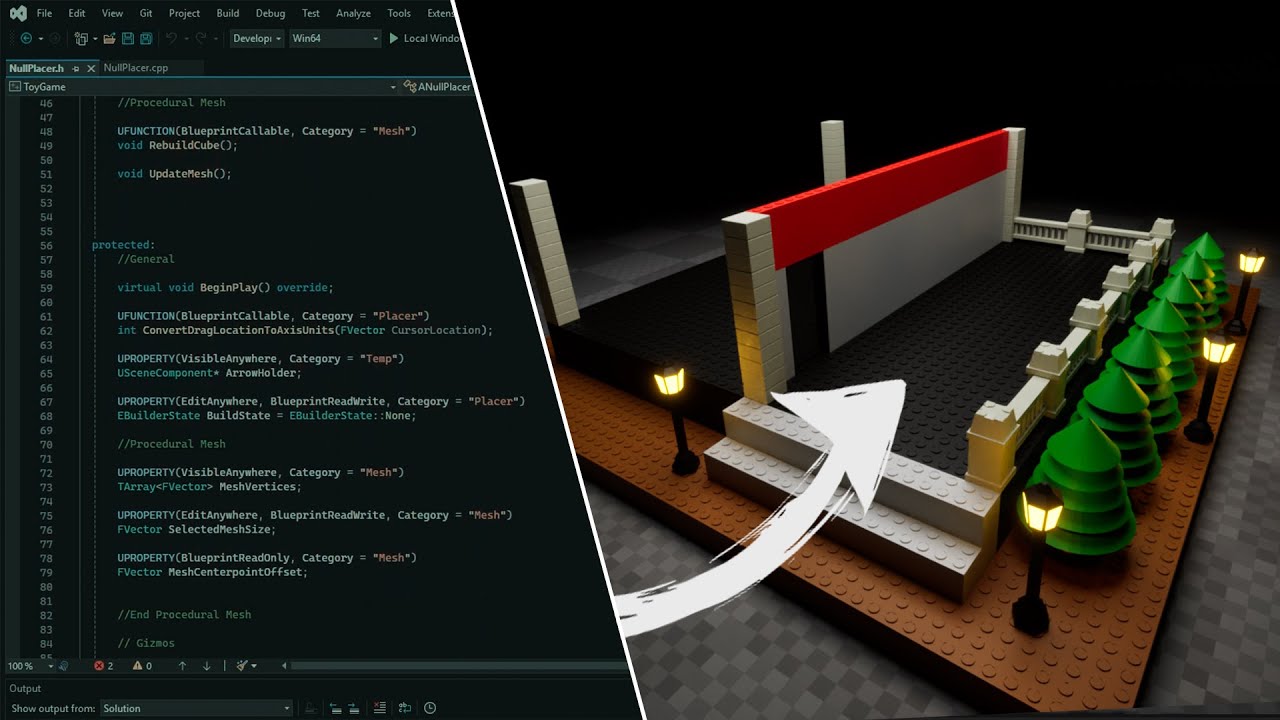Start Local Windows Debugger with play icon
The width and height of the screenshot is (1280, 720).
[x=394, y=38]
